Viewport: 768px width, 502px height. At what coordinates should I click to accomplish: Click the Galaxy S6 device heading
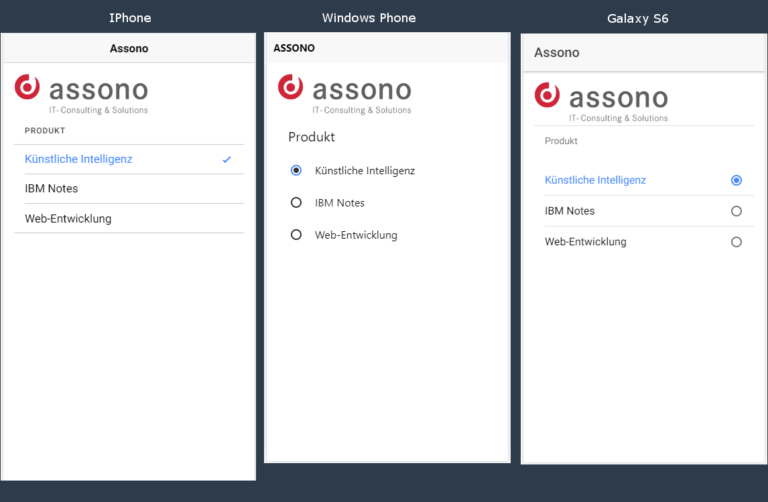click(x=638, y=19)
